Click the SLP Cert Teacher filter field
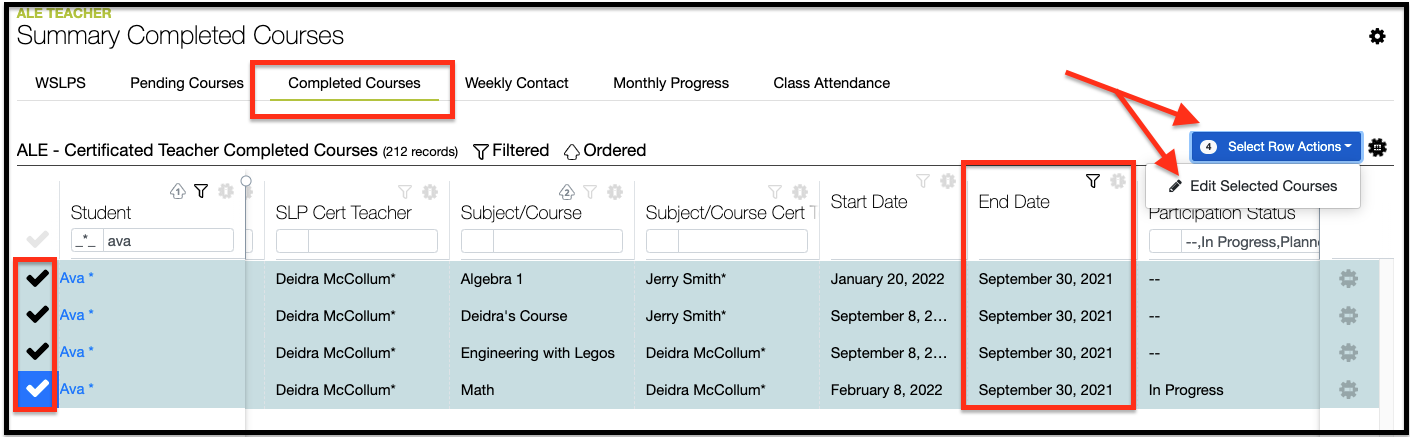This screenshot has height=437, width=1410. [x=372, y=241]
